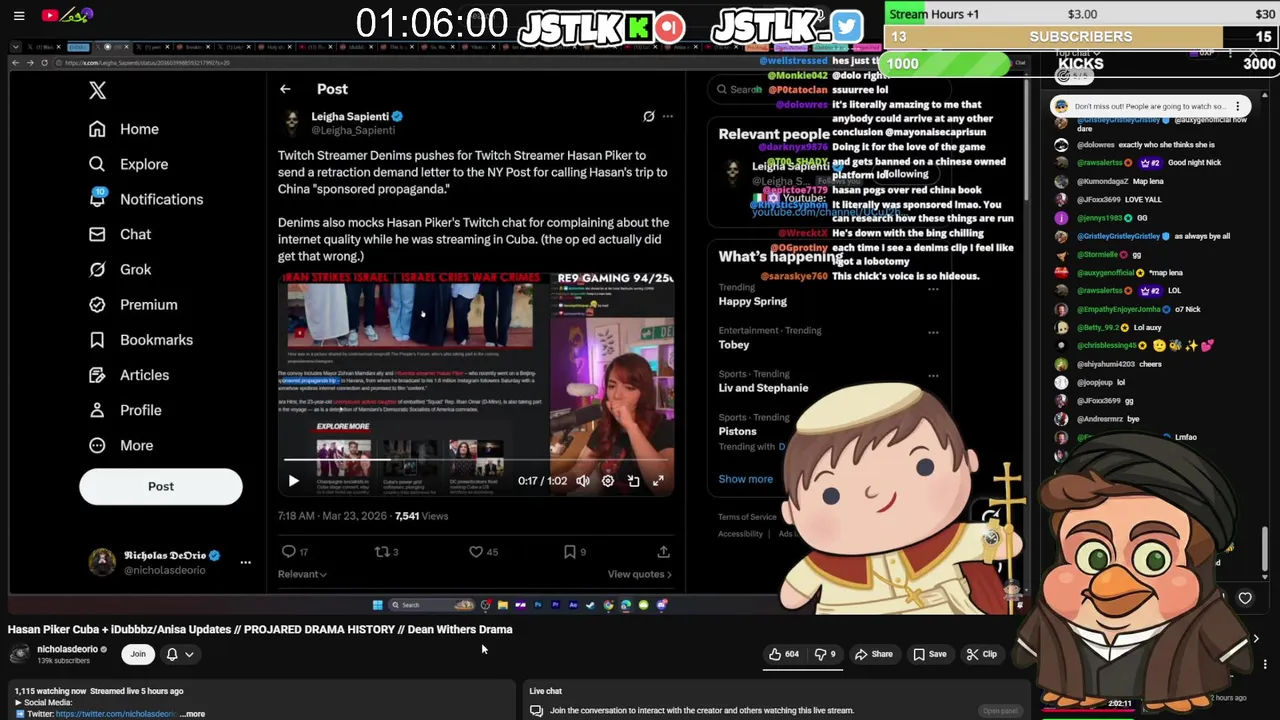Click the Live chat speech bubble icon
Screen dimensions: 1280x720
coord(536,711)
